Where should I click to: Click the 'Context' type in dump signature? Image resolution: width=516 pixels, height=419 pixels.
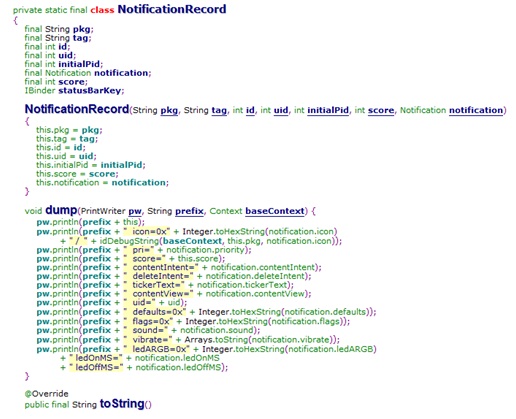pyautogui.click(x=226, y=211)
